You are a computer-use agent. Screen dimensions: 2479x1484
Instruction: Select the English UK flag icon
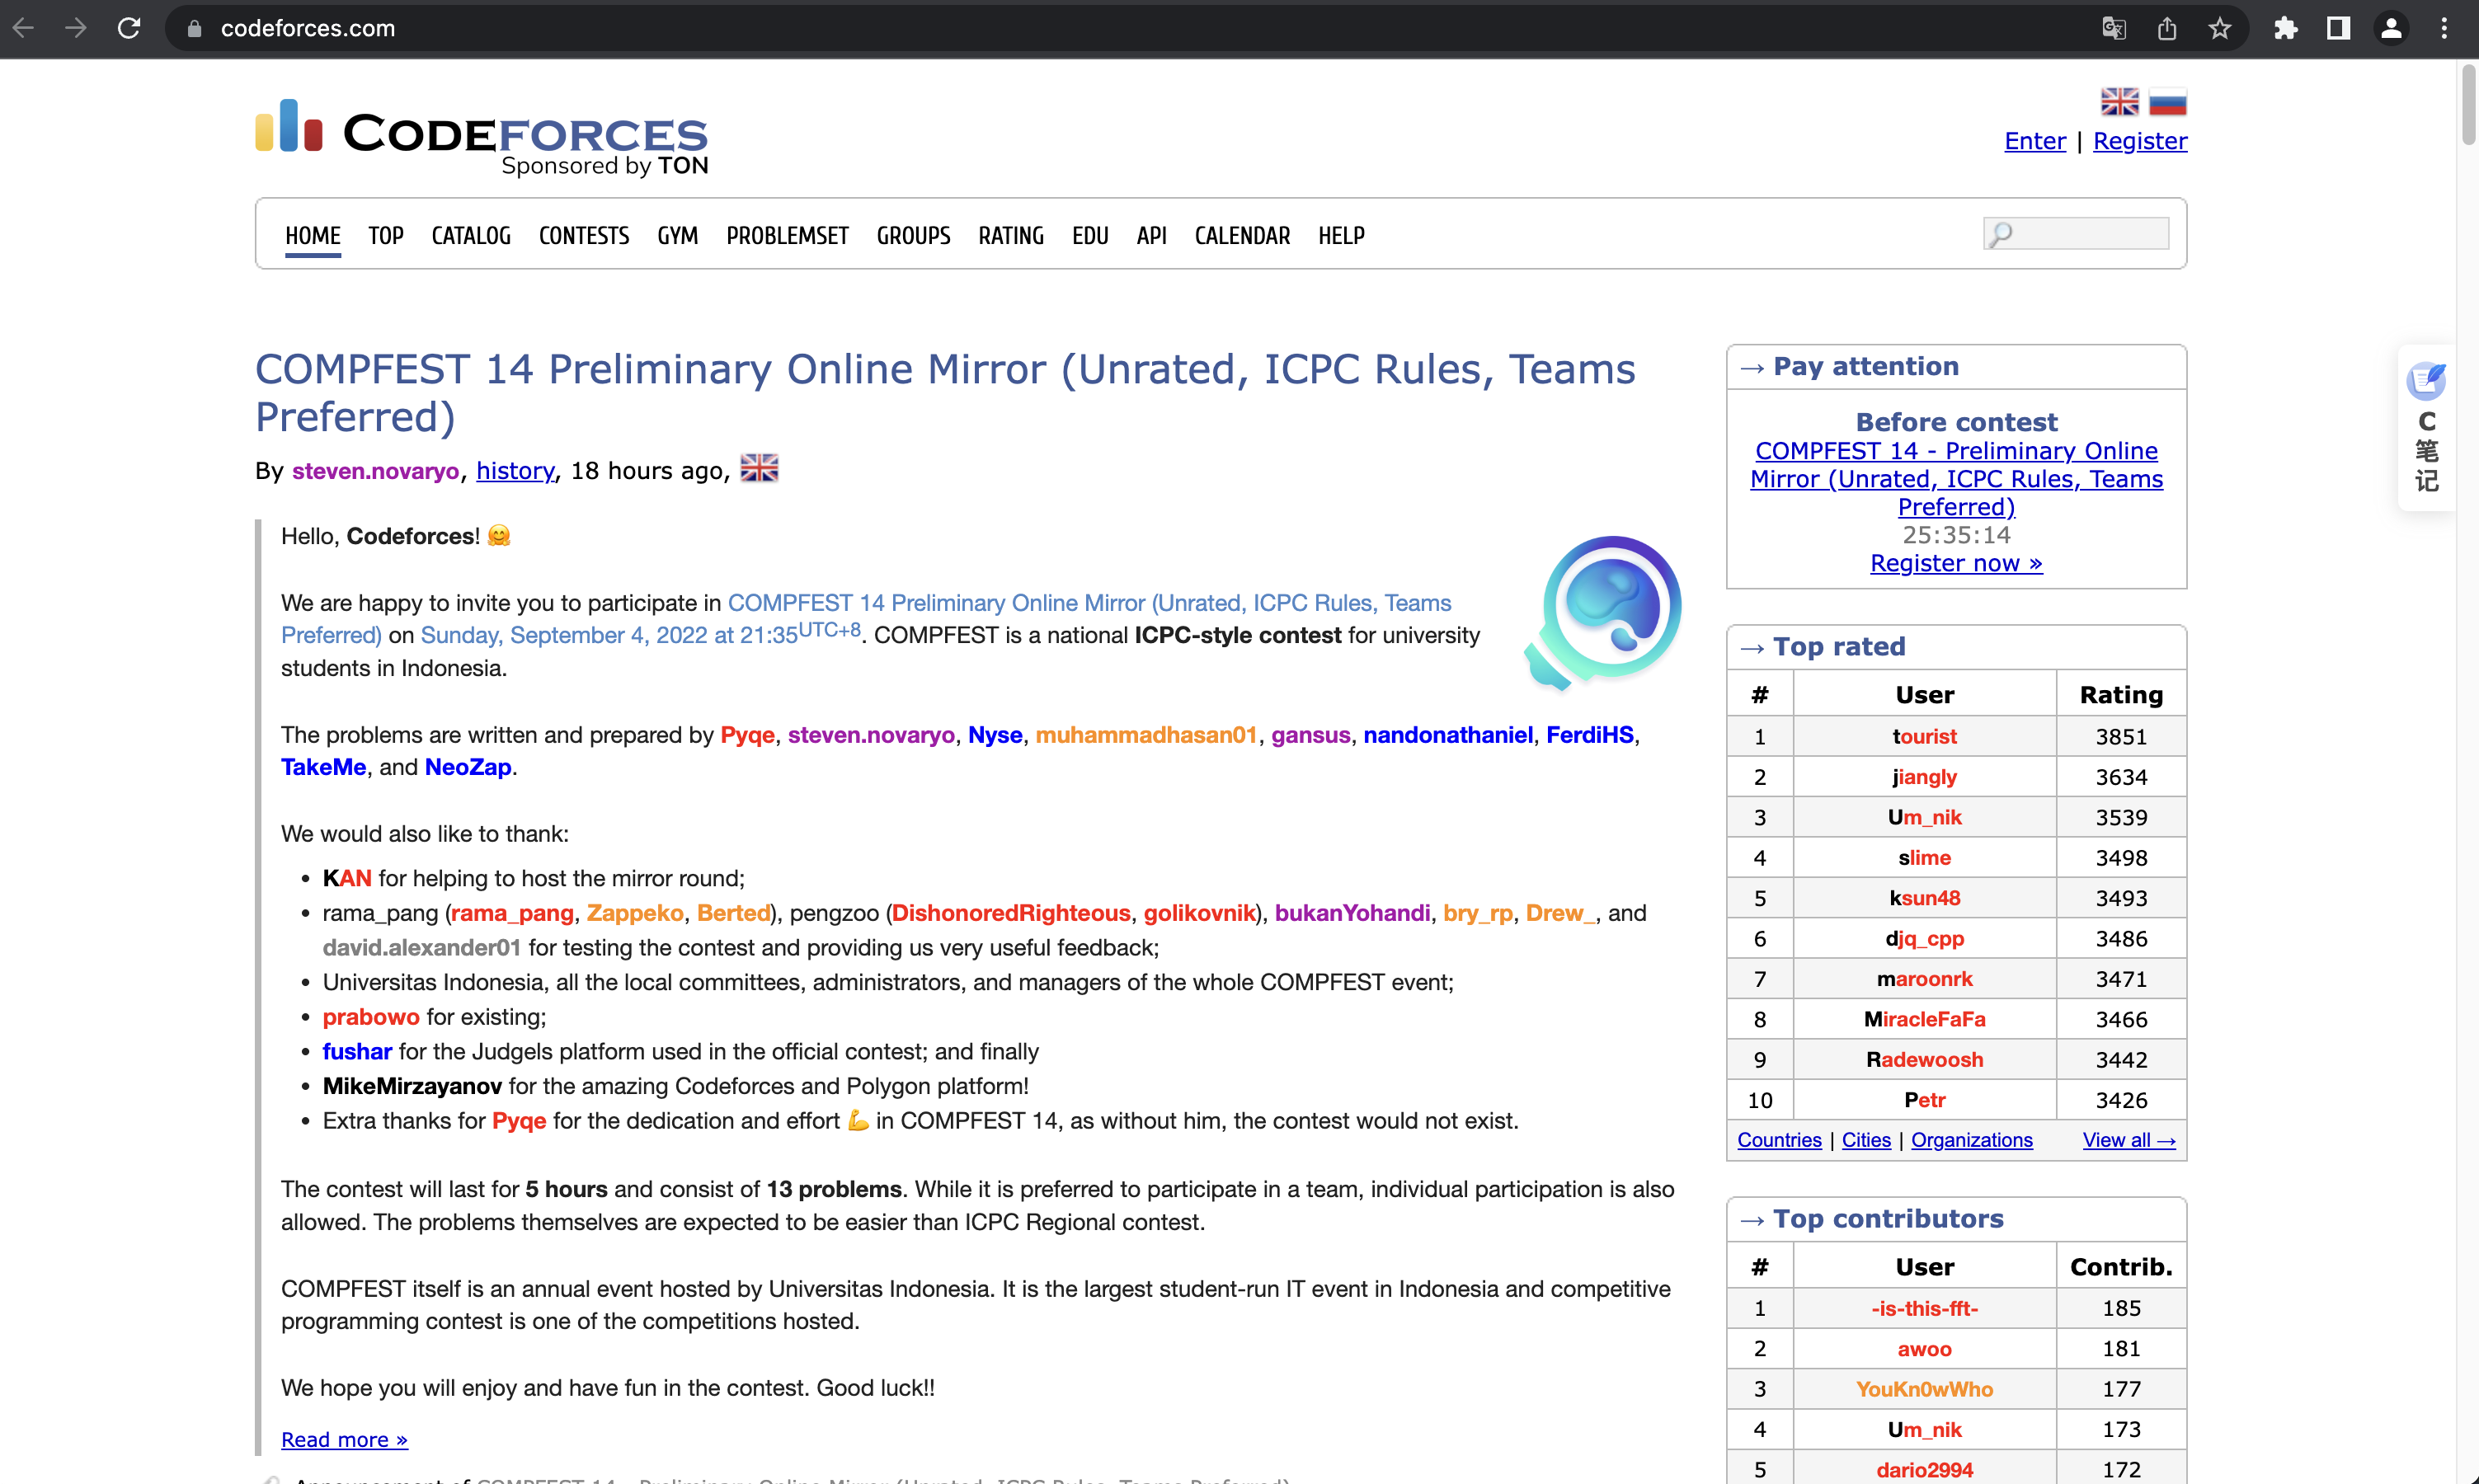2119,101
